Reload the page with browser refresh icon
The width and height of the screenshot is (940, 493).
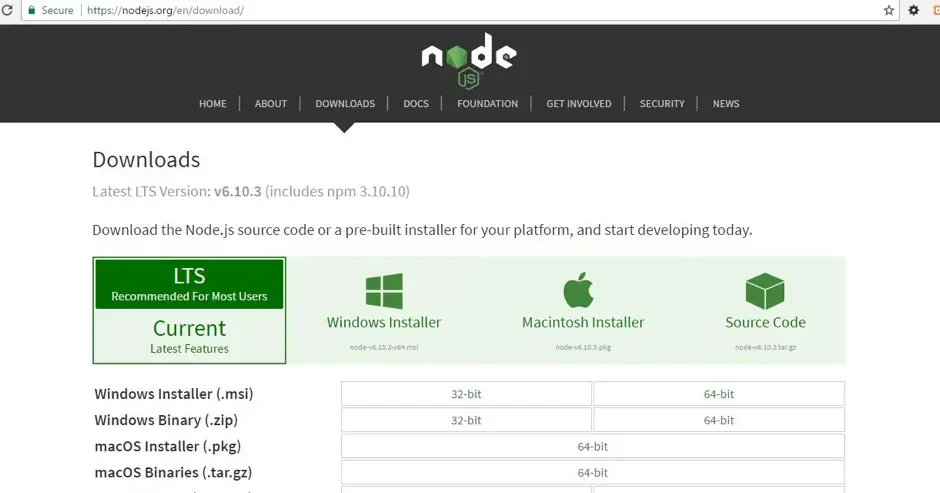pos(7,10)
